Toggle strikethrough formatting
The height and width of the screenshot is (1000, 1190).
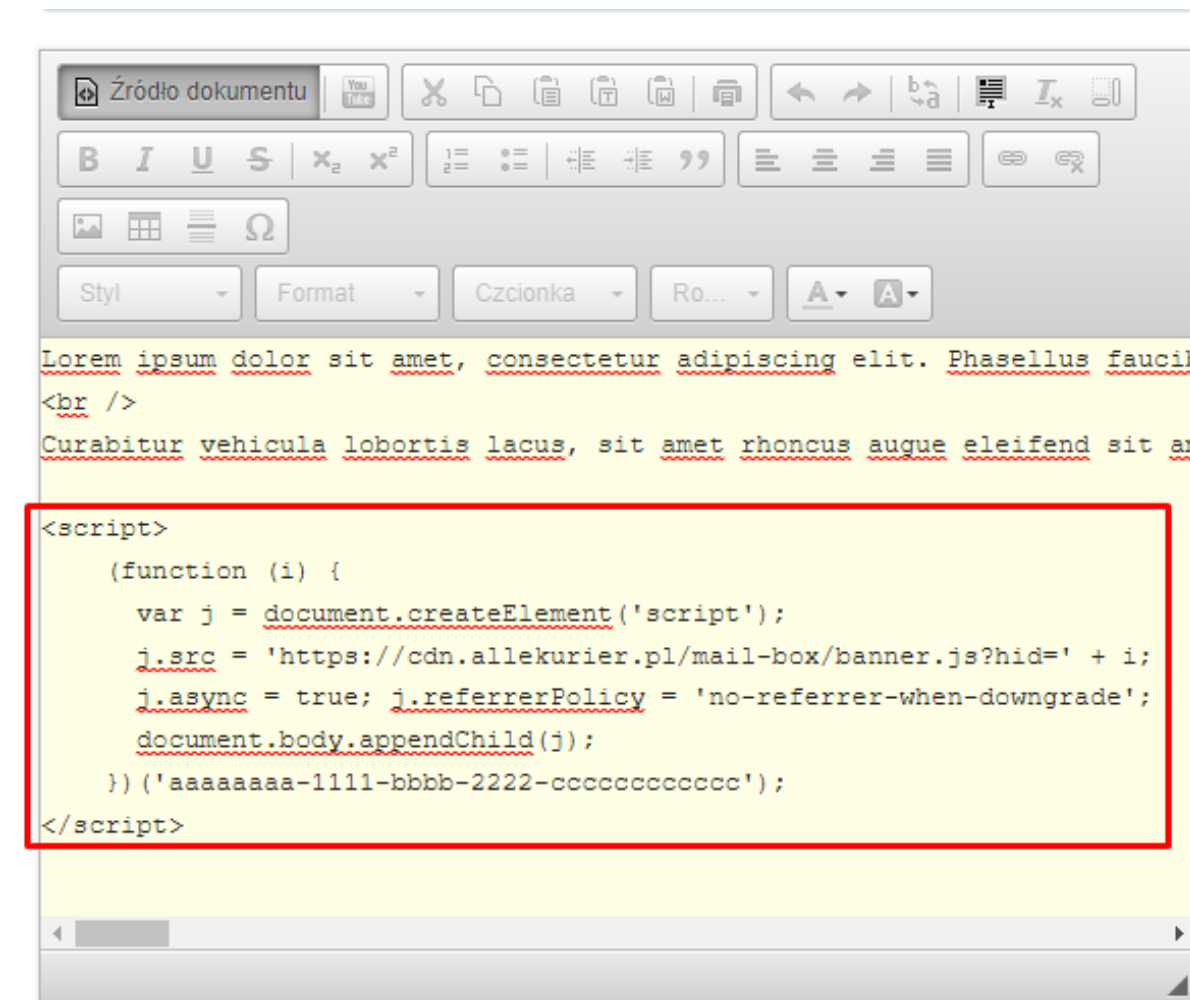click(x=260, y=159)
